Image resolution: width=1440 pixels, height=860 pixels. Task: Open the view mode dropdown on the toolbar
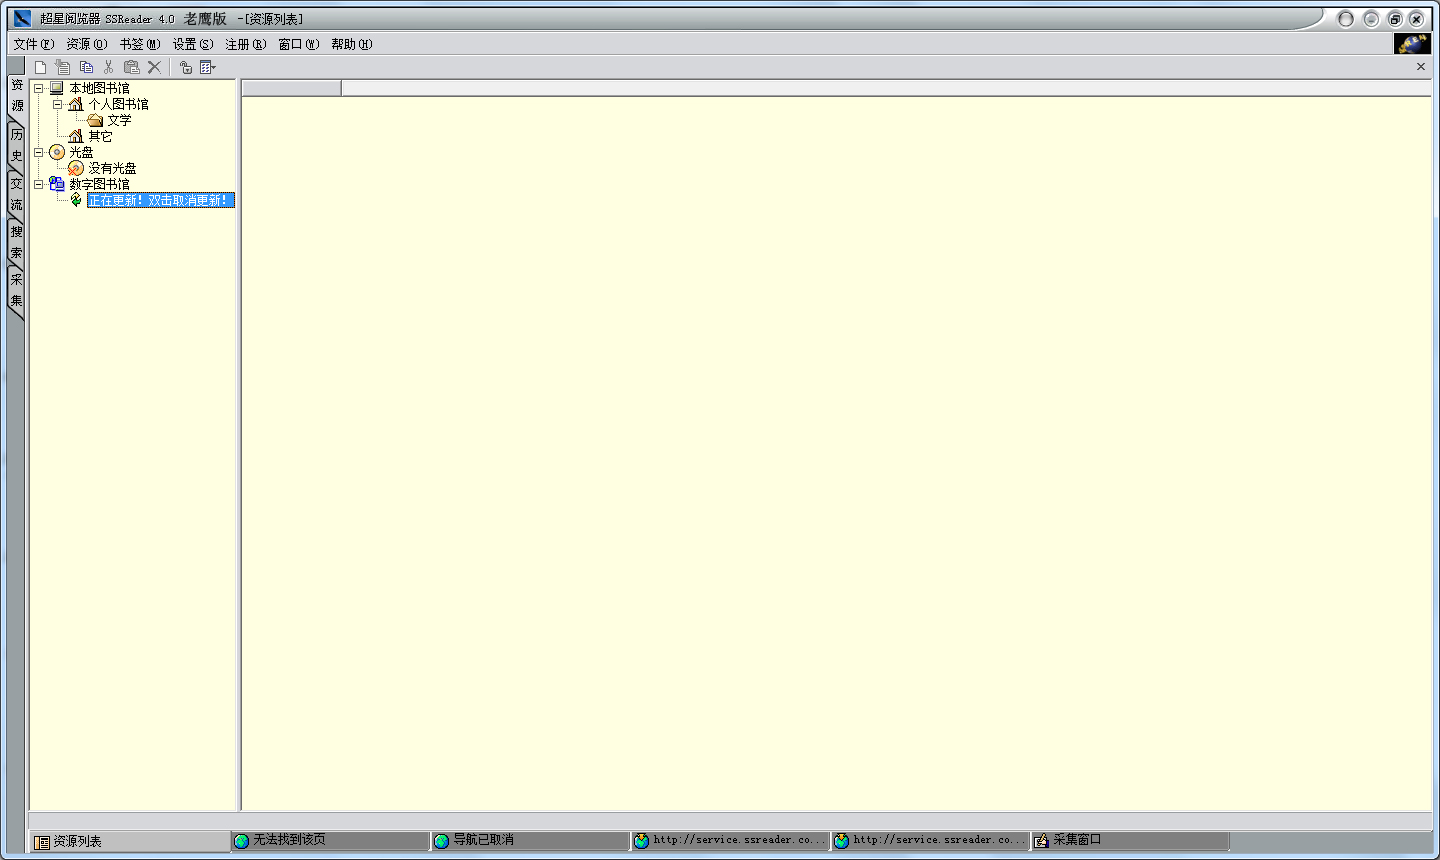pos(213,66)
